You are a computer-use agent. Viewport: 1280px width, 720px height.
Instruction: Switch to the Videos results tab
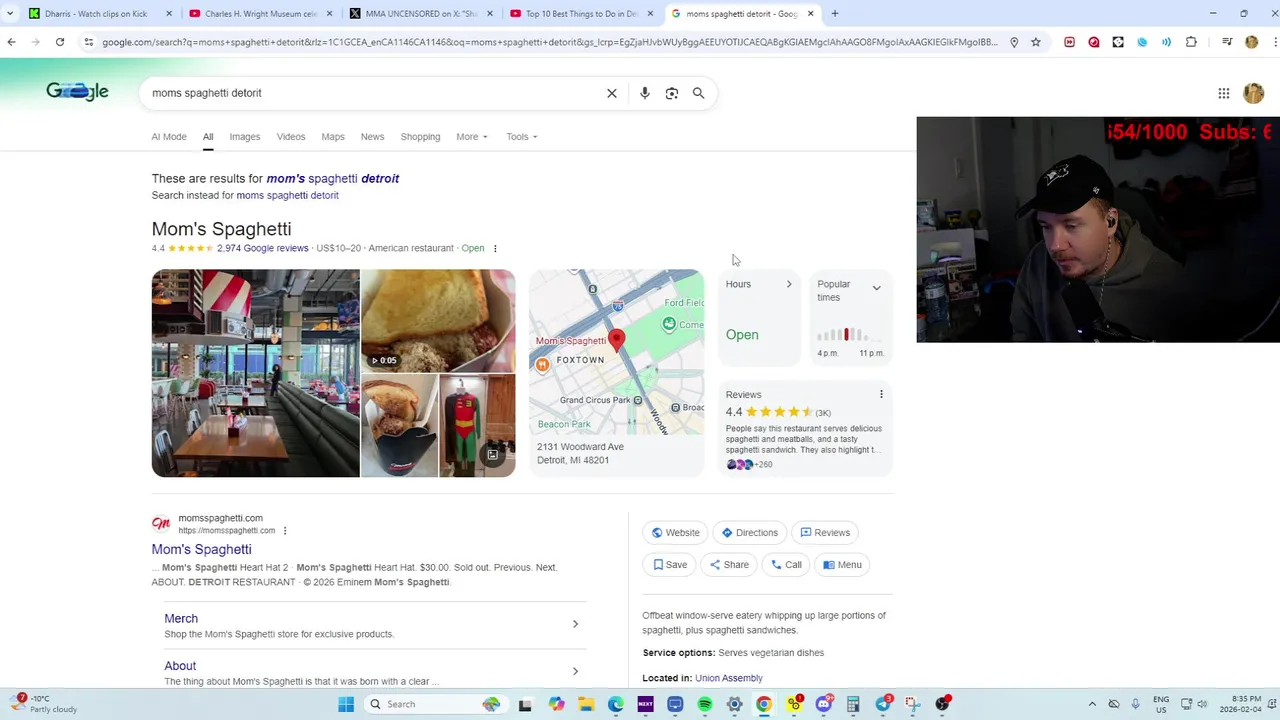point(291,137)
